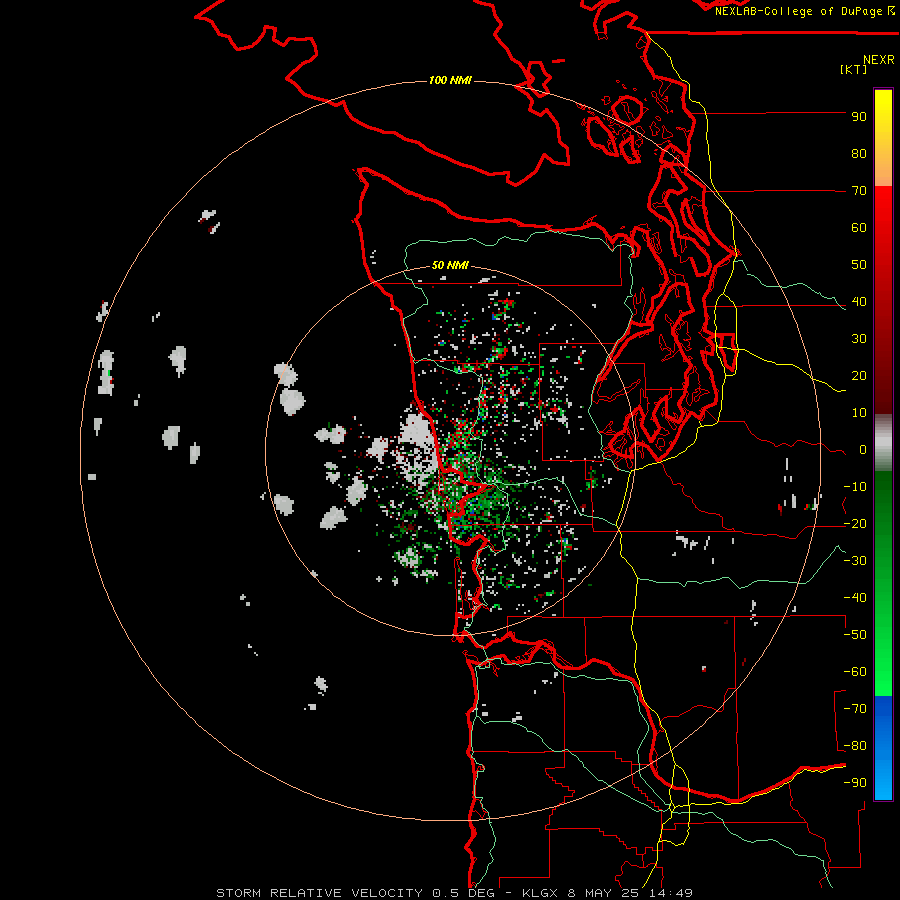The image size is (900, 900).
Task: Click the -90 value on velocity scale
Action: point(855,783)
